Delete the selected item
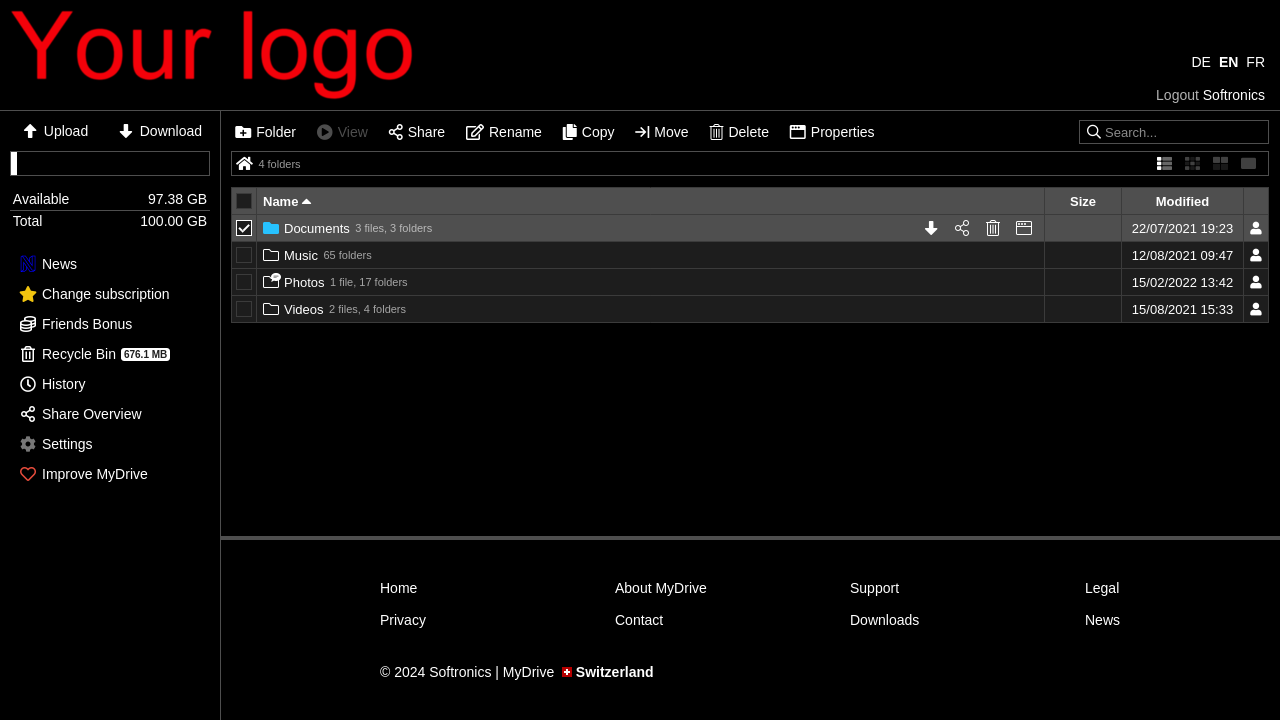 739,132
